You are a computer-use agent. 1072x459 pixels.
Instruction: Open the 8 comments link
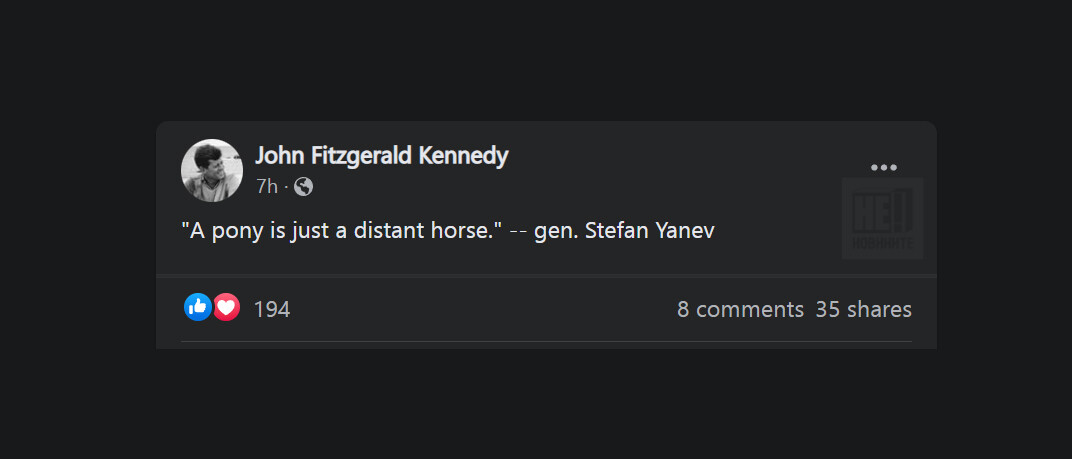pyautogui.click(x=740, y=309)
